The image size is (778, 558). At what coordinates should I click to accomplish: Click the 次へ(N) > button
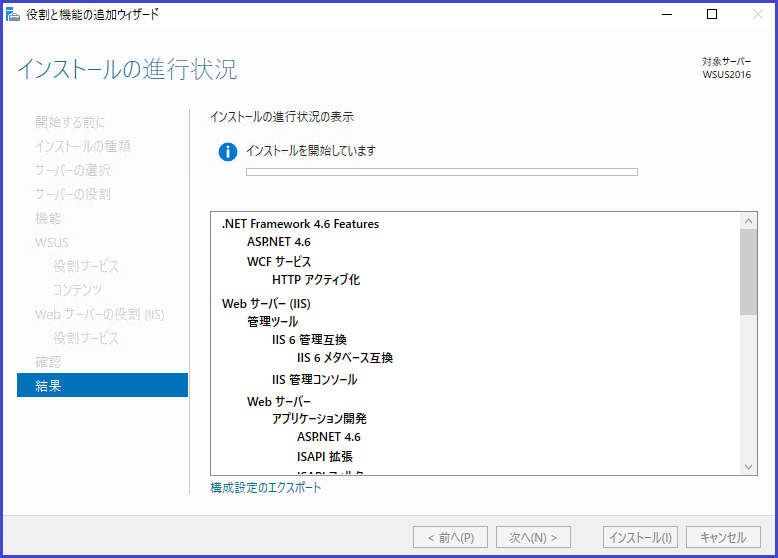pyautogui.click(x=533, y=537)
